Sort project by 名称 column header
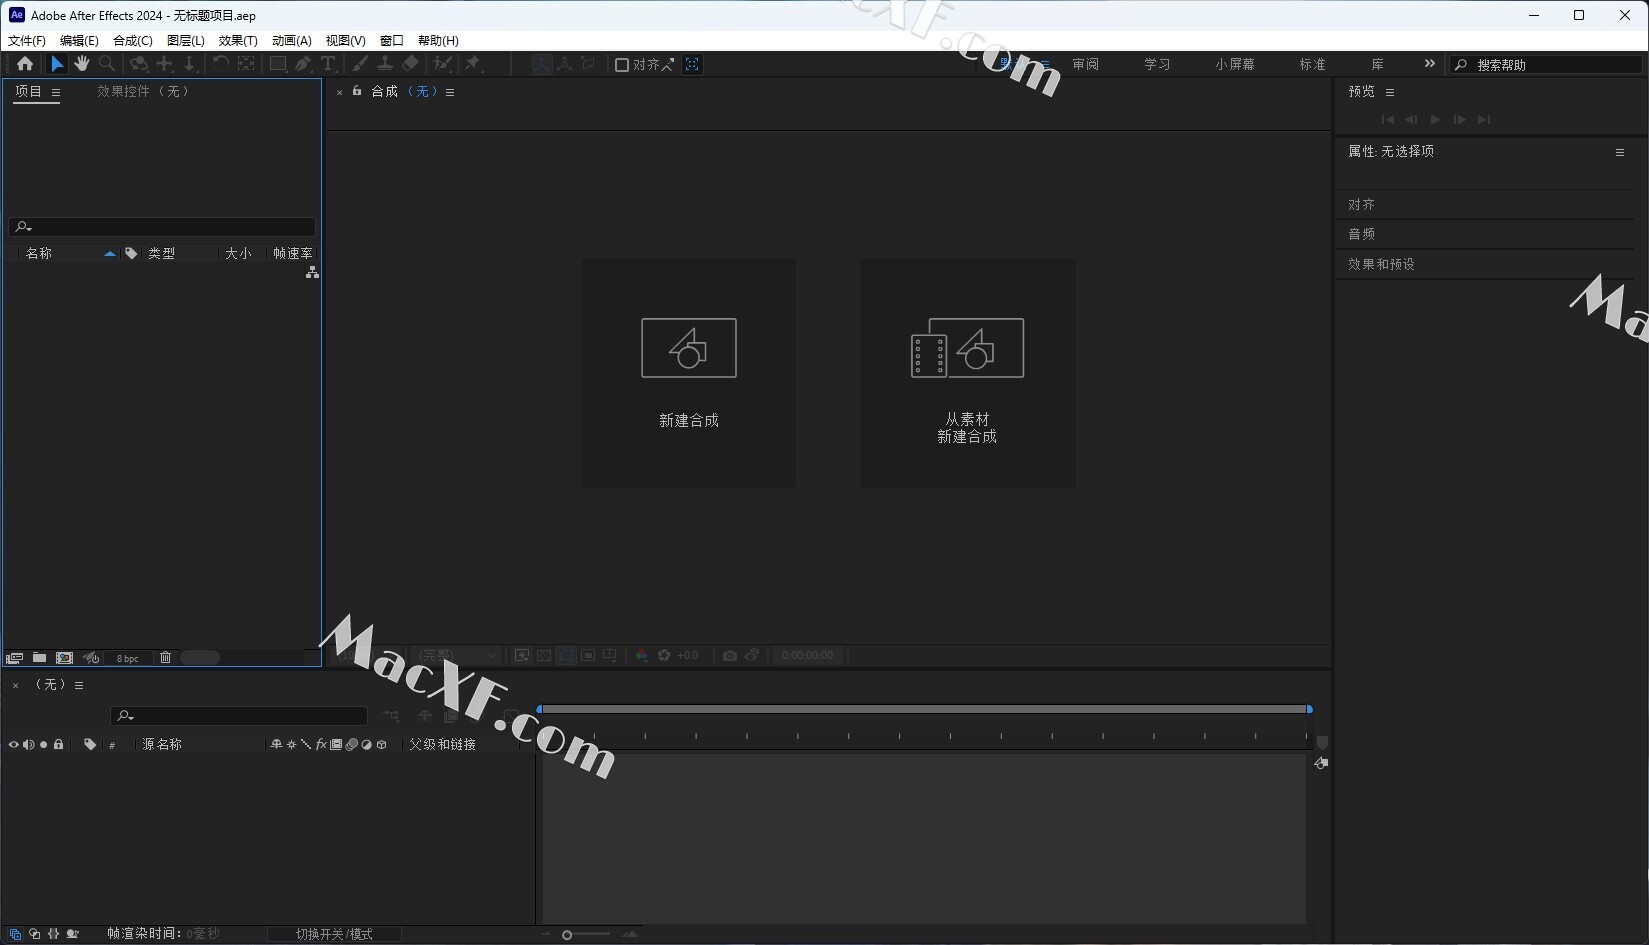 click(x=39, y=254)
